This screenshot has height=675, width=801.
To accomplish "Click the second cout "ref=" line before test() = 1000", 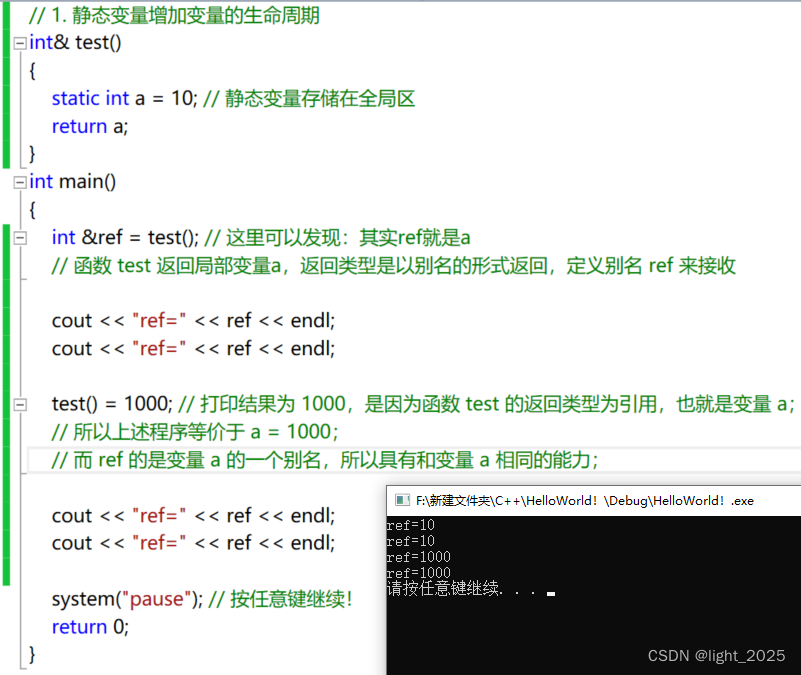I will click(193, 349).
